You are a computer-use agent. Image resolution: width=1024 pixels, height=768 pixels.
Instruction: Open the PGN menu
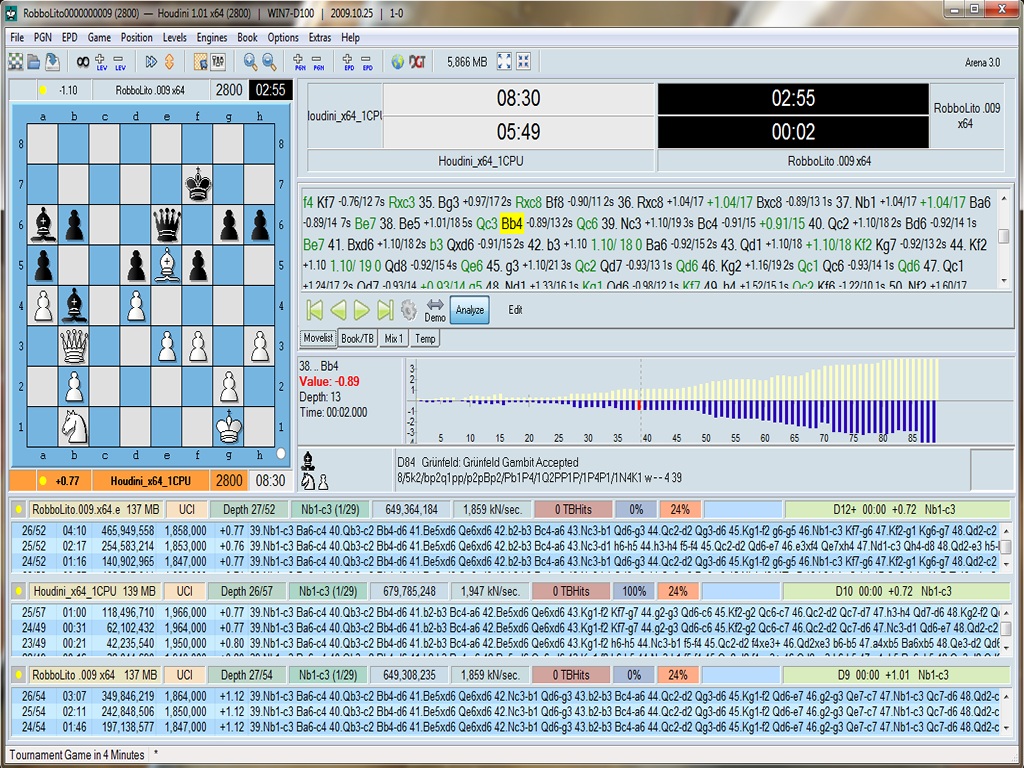click(x=42, y=37)
